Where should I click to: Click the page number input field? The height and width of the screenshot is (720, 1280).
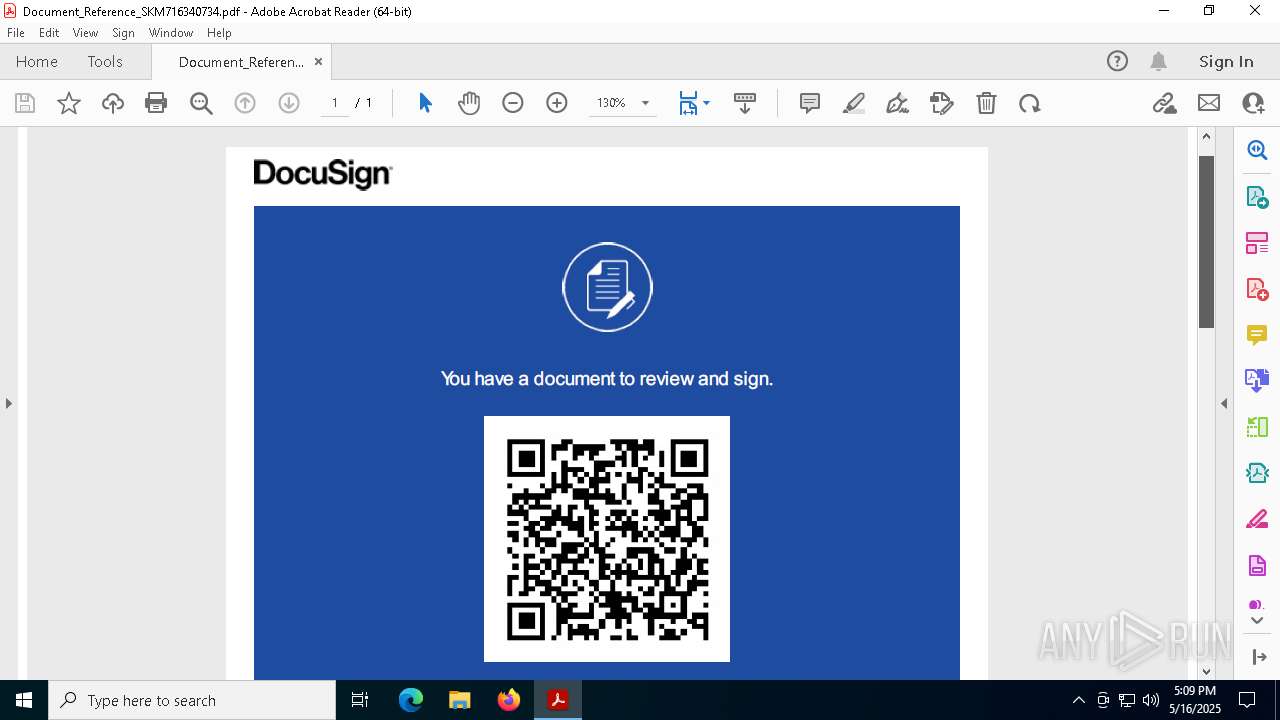(335, 103)
